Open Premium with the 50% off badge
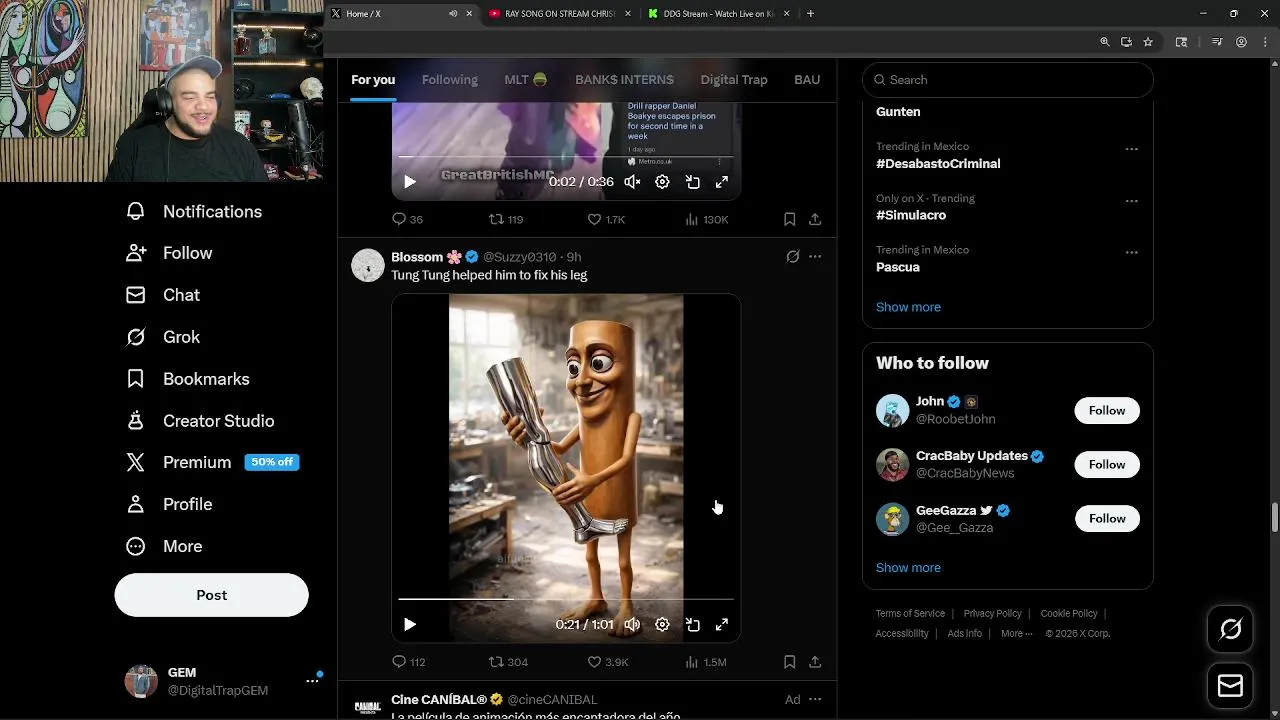1280x720 pixels. coord(212,462)
